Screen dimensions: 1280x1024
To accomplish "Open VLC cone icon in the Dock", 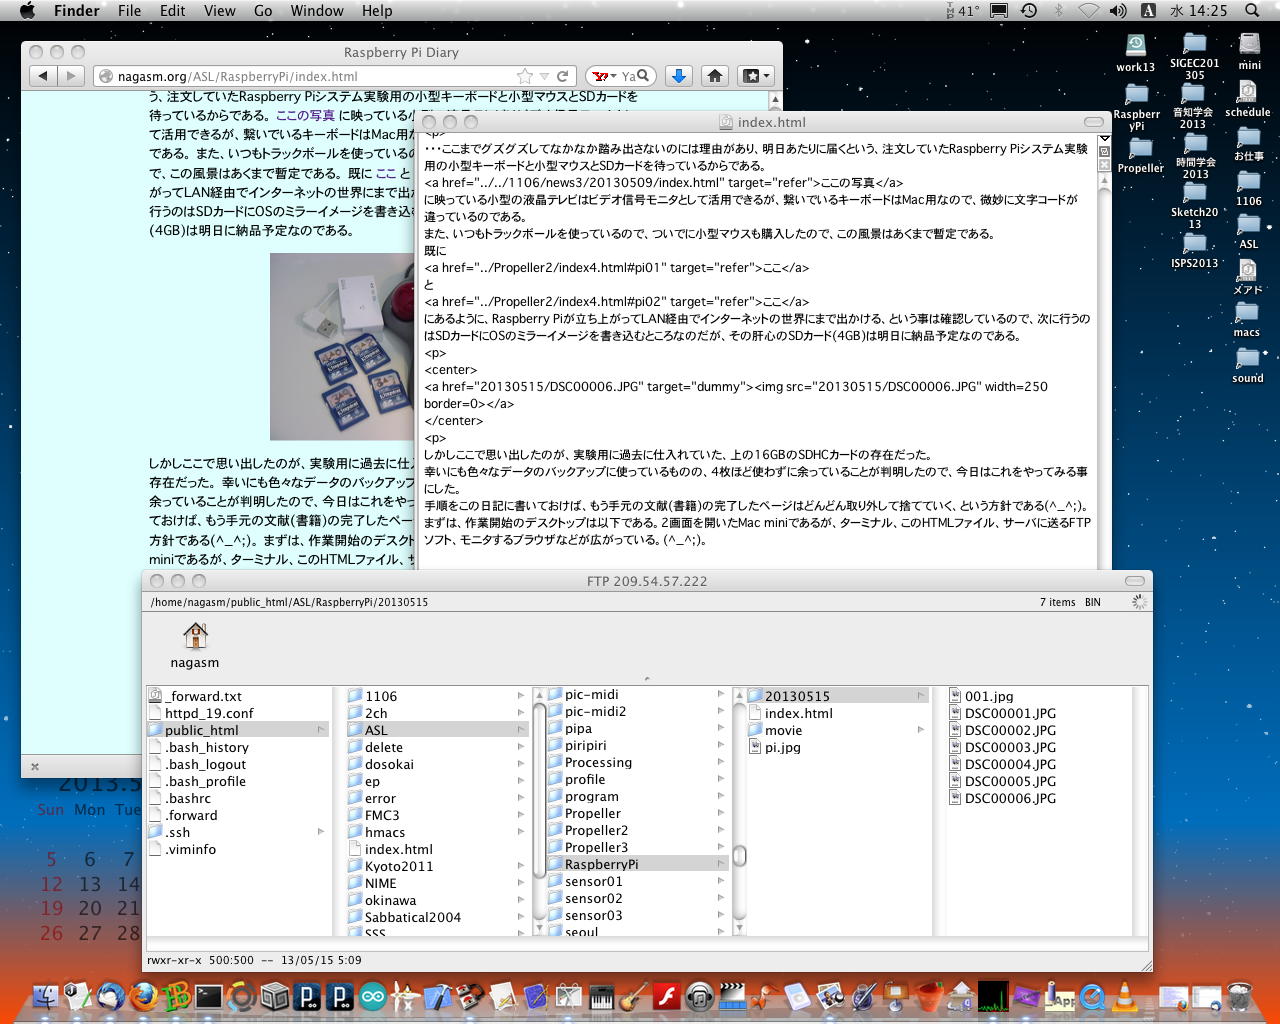I will point(1124,996).
